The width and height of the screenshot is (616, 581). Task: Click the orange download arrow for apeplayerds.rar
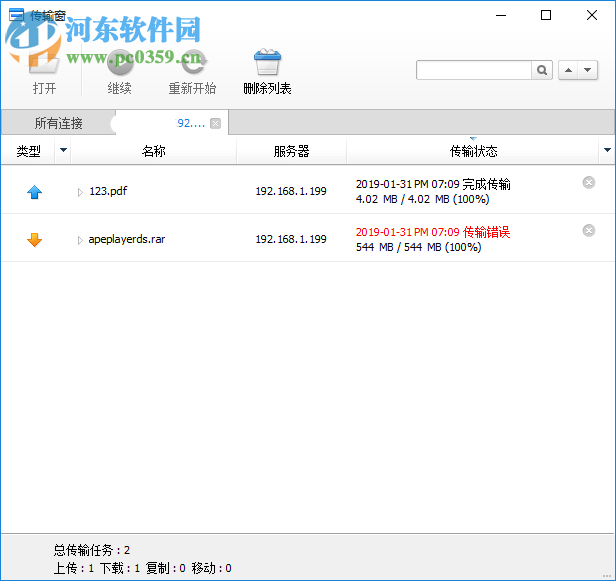point(35,240)
